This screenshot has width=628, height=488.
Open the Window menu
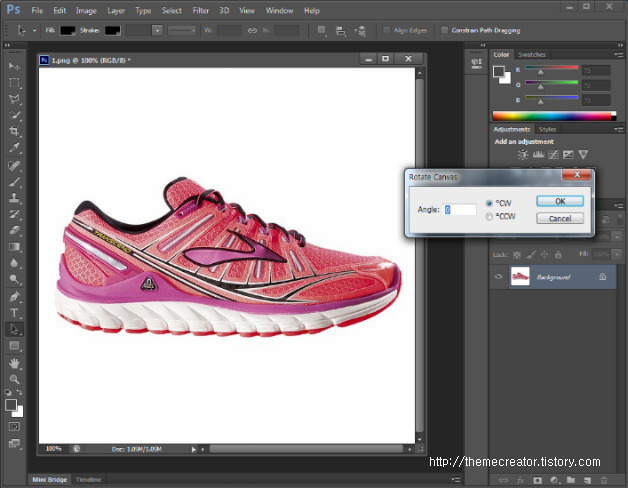click(x=279, y=11)
